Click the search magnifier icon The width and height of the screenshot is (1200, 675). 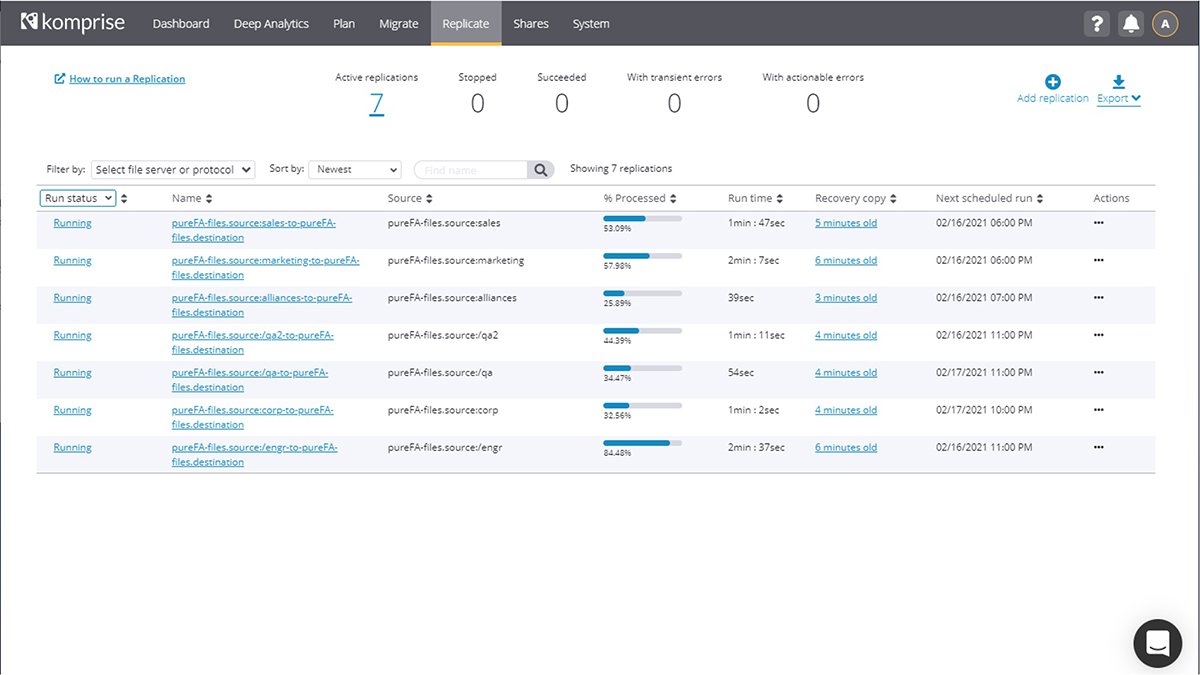point(541,169)
